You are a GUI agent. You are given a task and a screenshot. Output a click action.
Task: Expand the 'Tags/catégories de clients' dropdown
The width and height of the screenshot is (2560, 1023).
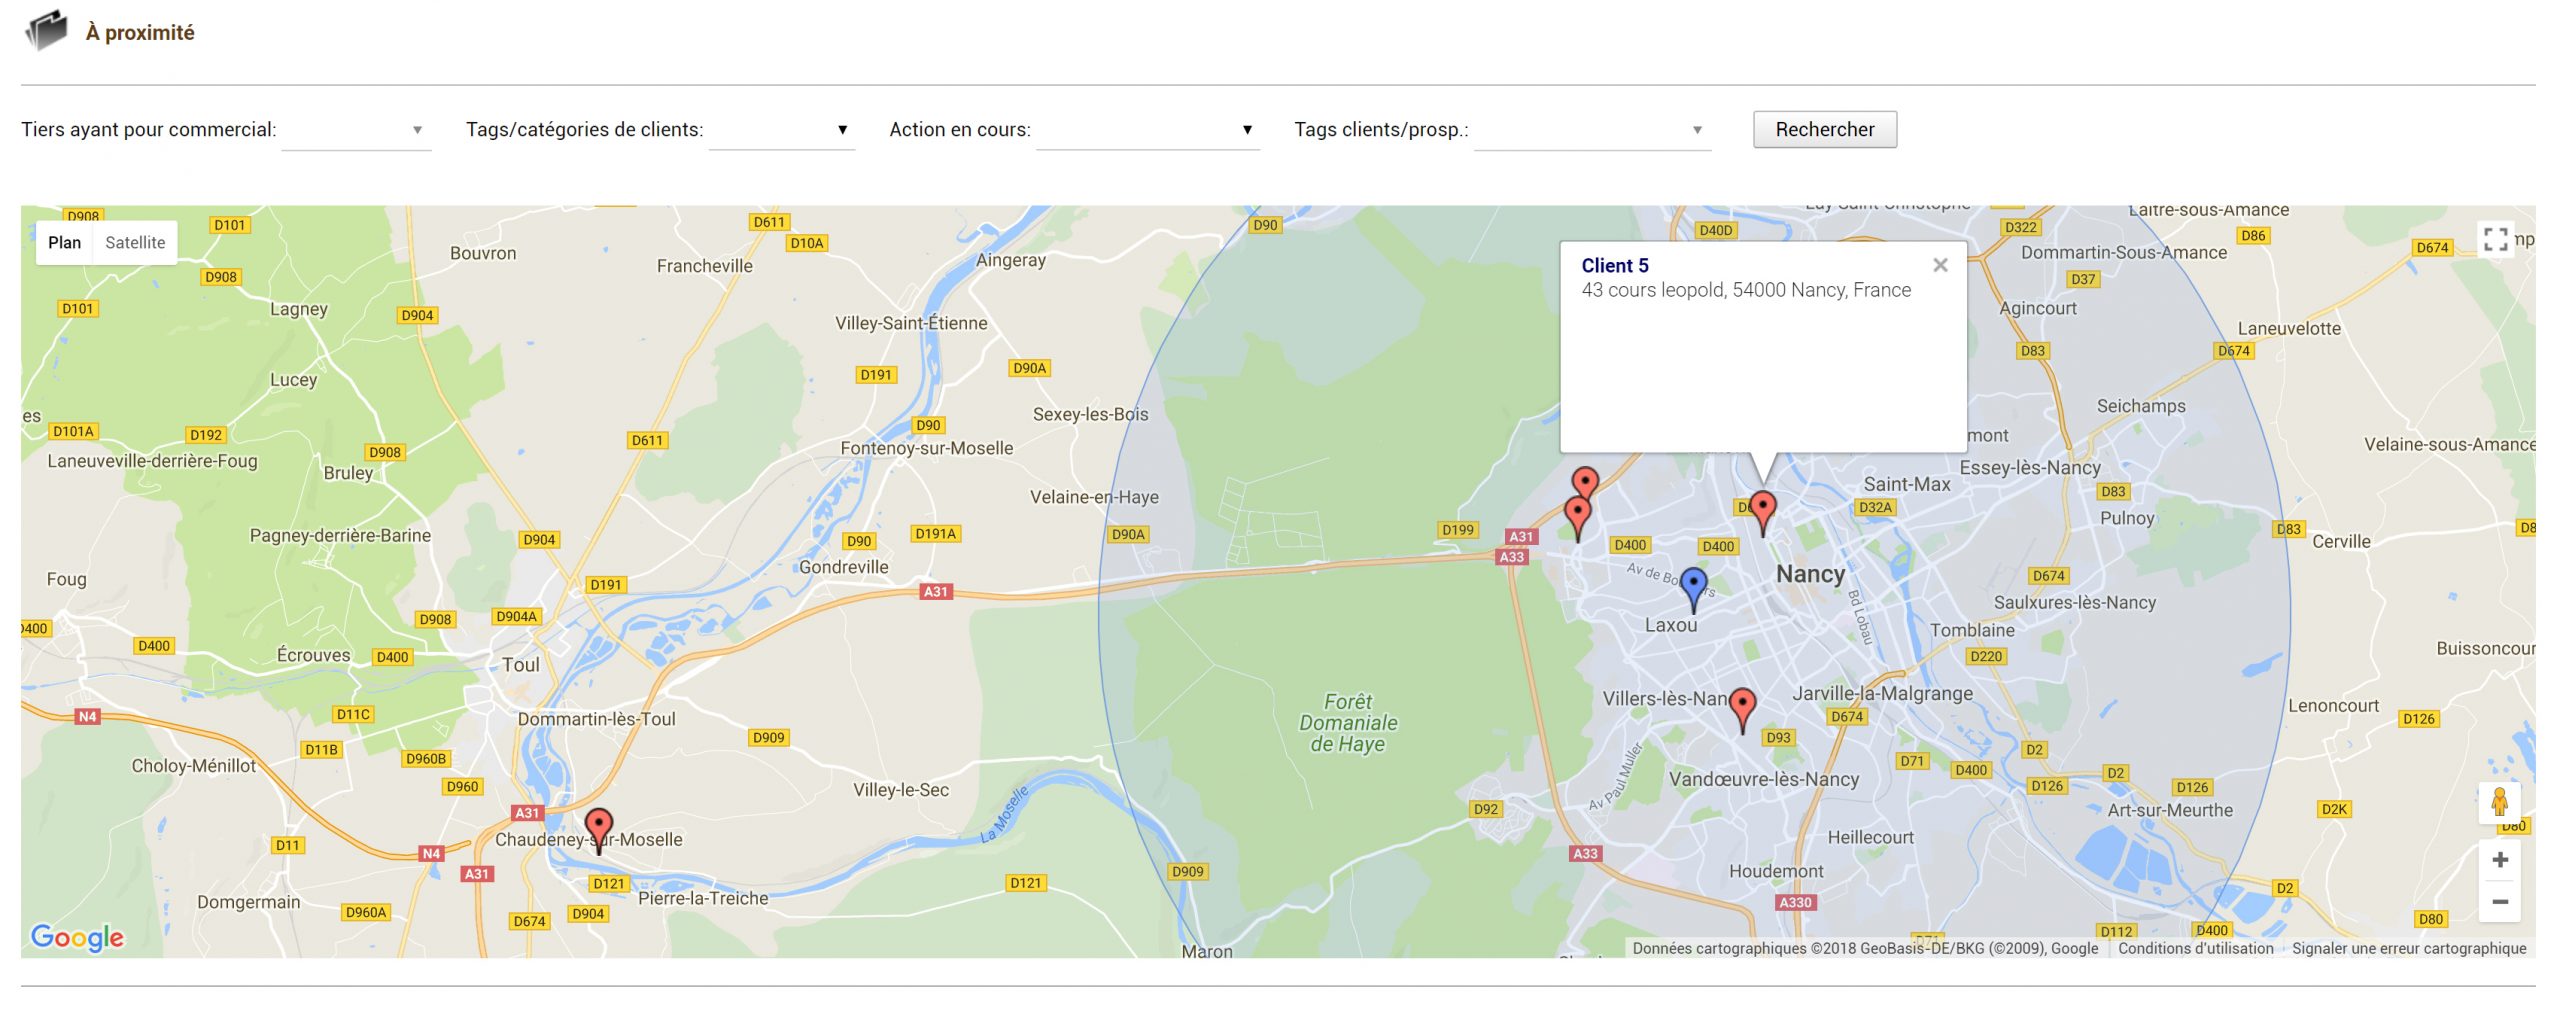pyautogui.click(x=781, y=130)
